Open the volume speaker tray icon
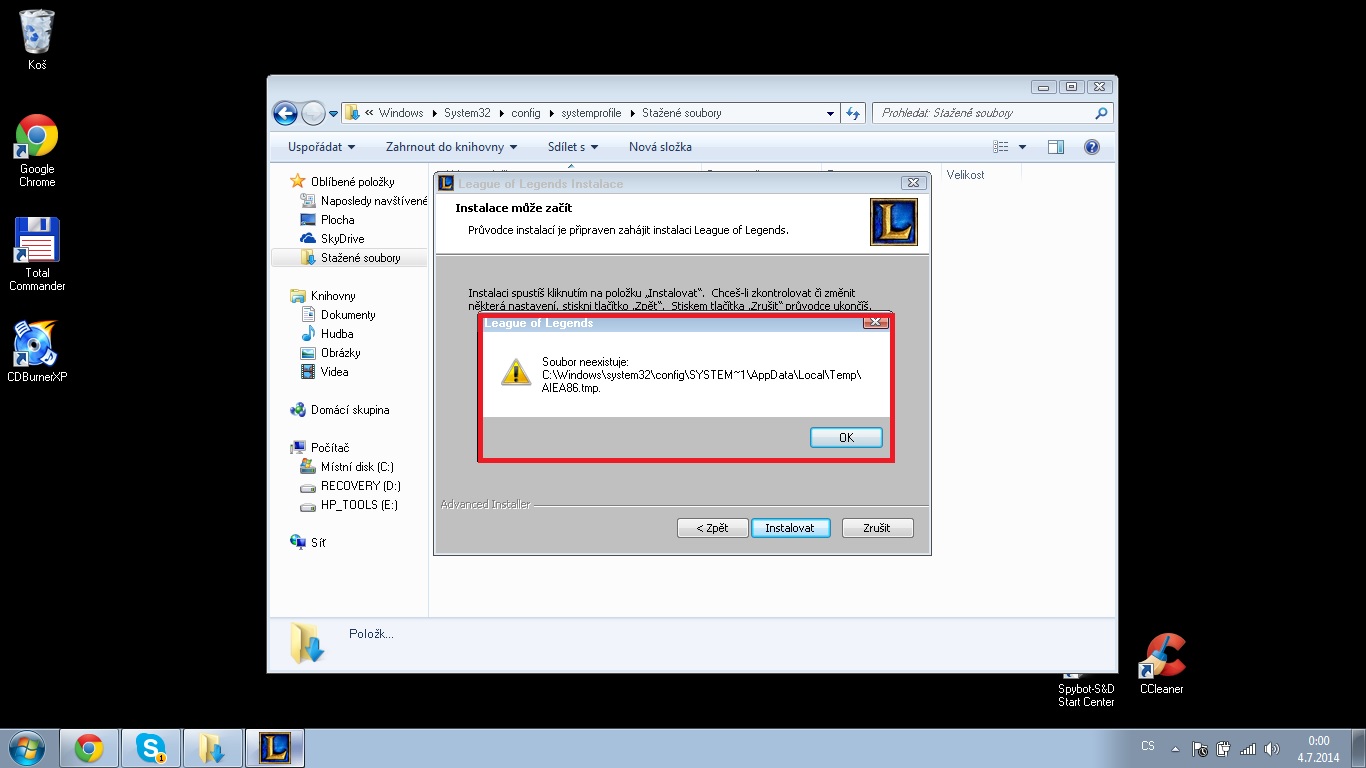Viewport: 1366px width, 768px height. pyautogui.click(x=1271, y=749)
